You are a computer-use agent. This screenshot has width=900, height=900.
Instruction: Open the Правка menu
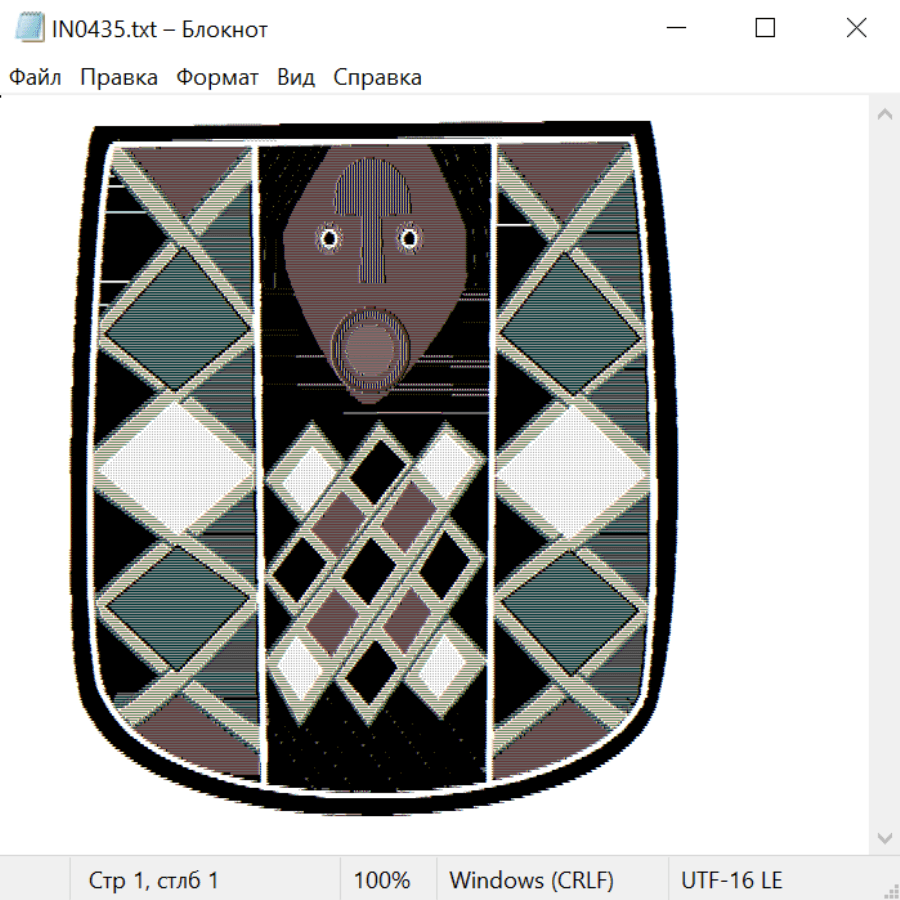click(118, 77)
